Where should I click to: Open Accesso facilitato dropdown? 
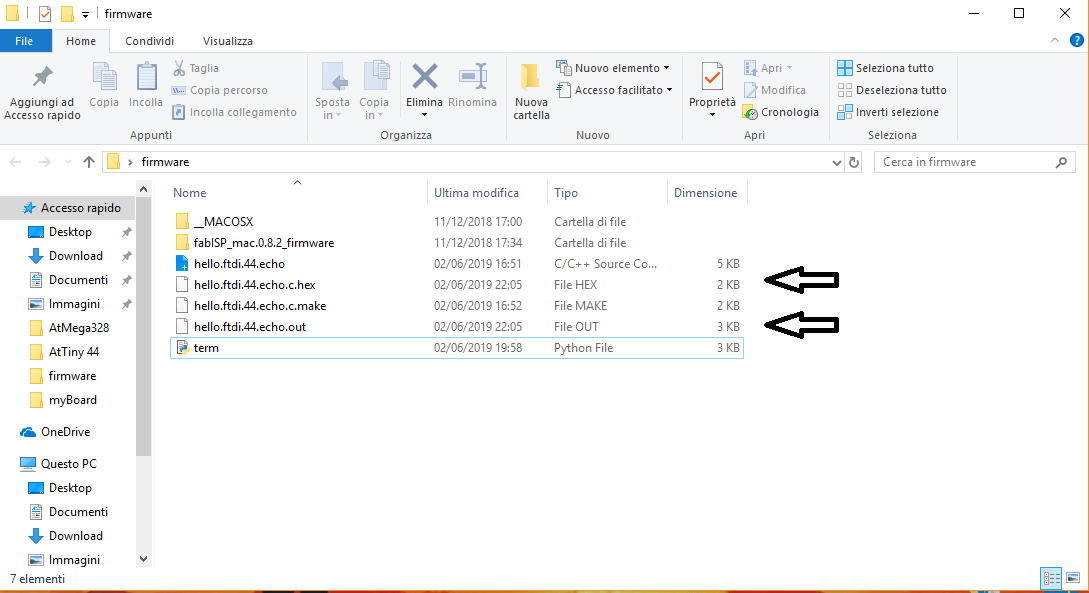(614, 90)
